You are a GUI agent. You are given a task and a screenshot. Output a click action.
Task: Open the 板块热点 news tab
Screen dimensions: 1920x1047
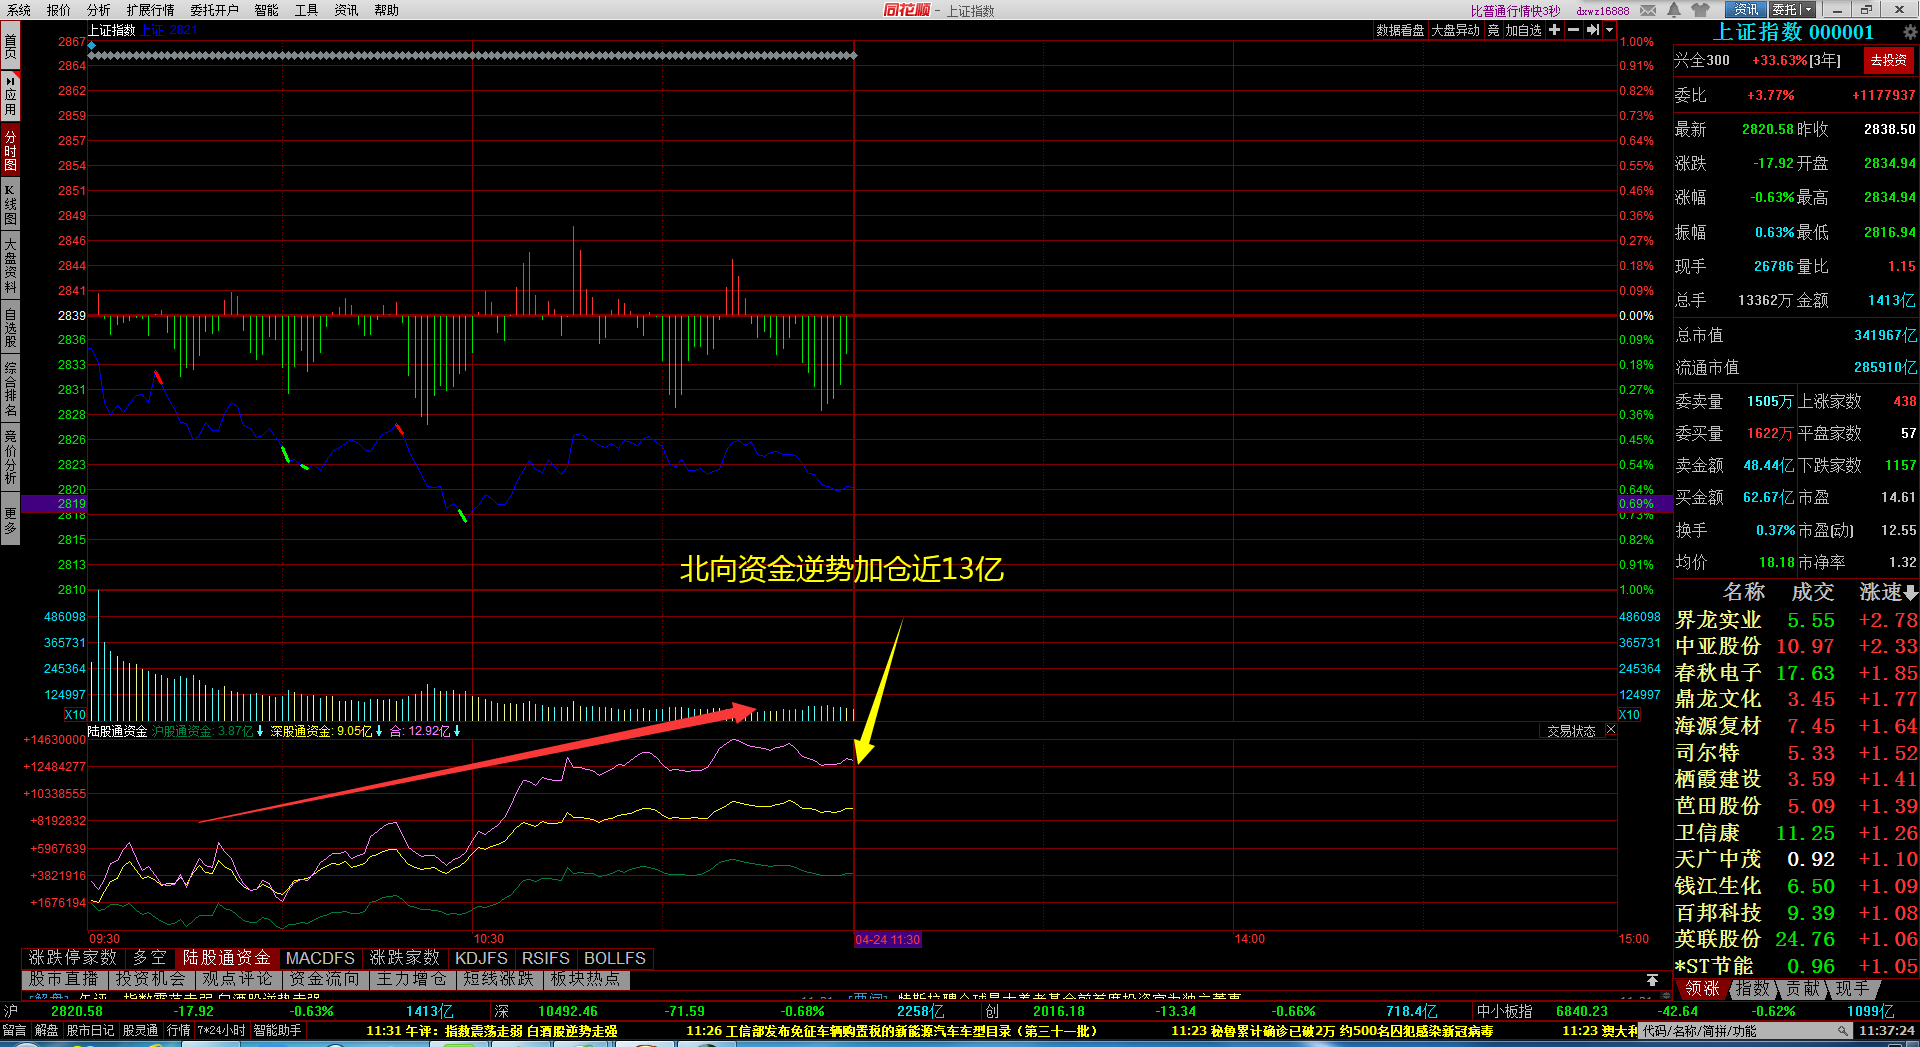click(x=585, y=979)
